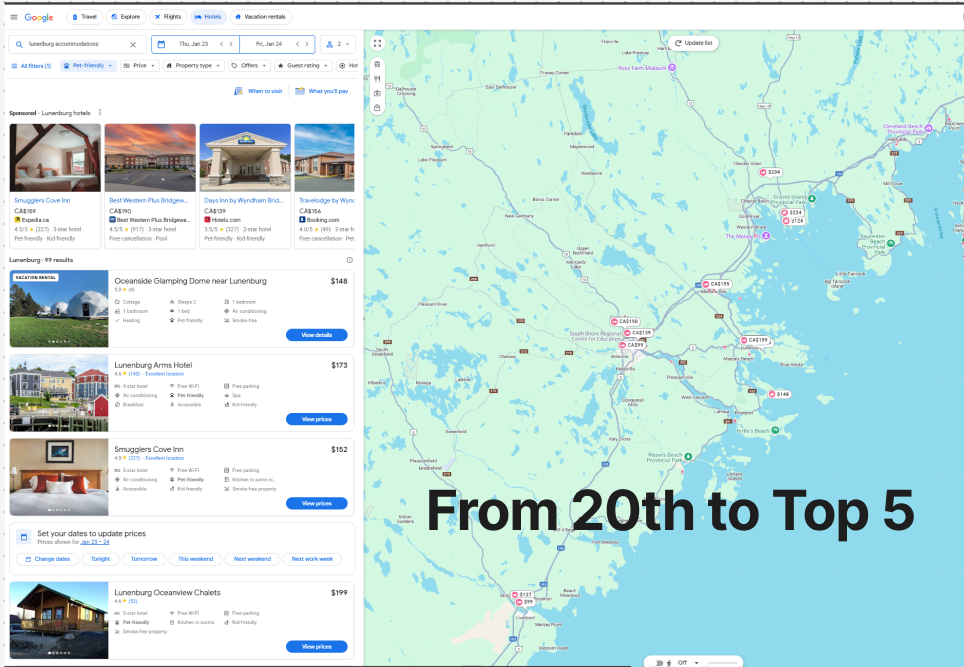
Task: Click the Ross Farm Museum map pin
Action: point(672,68)
